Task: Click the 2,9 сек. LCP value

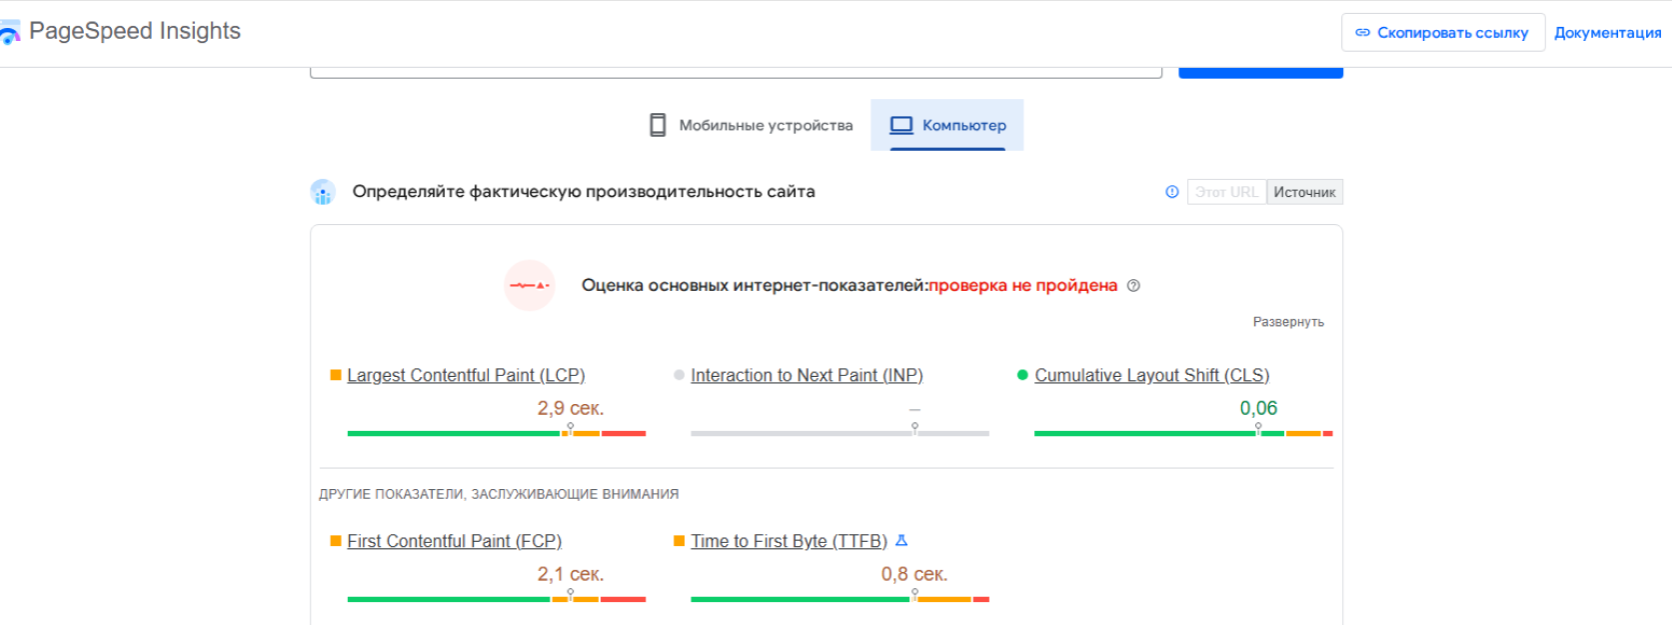Action: pos(570,408)
